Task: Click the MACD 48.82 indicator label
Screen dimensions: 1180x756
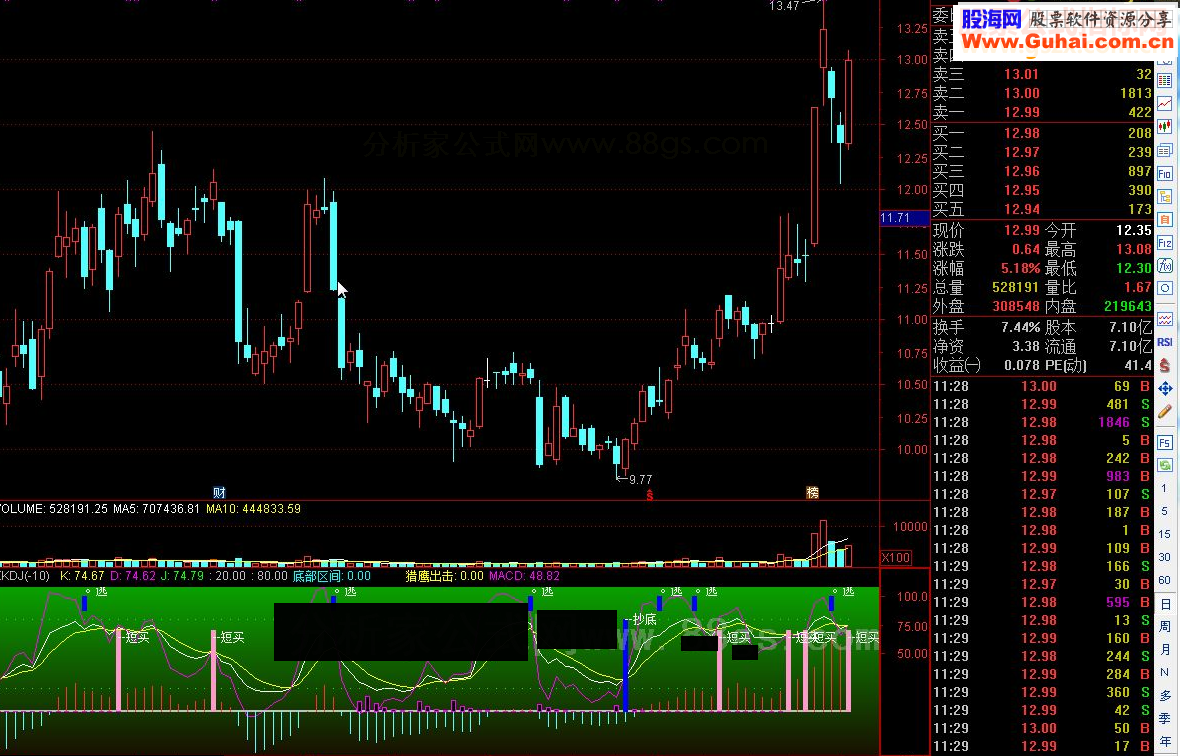Action: 525,576
